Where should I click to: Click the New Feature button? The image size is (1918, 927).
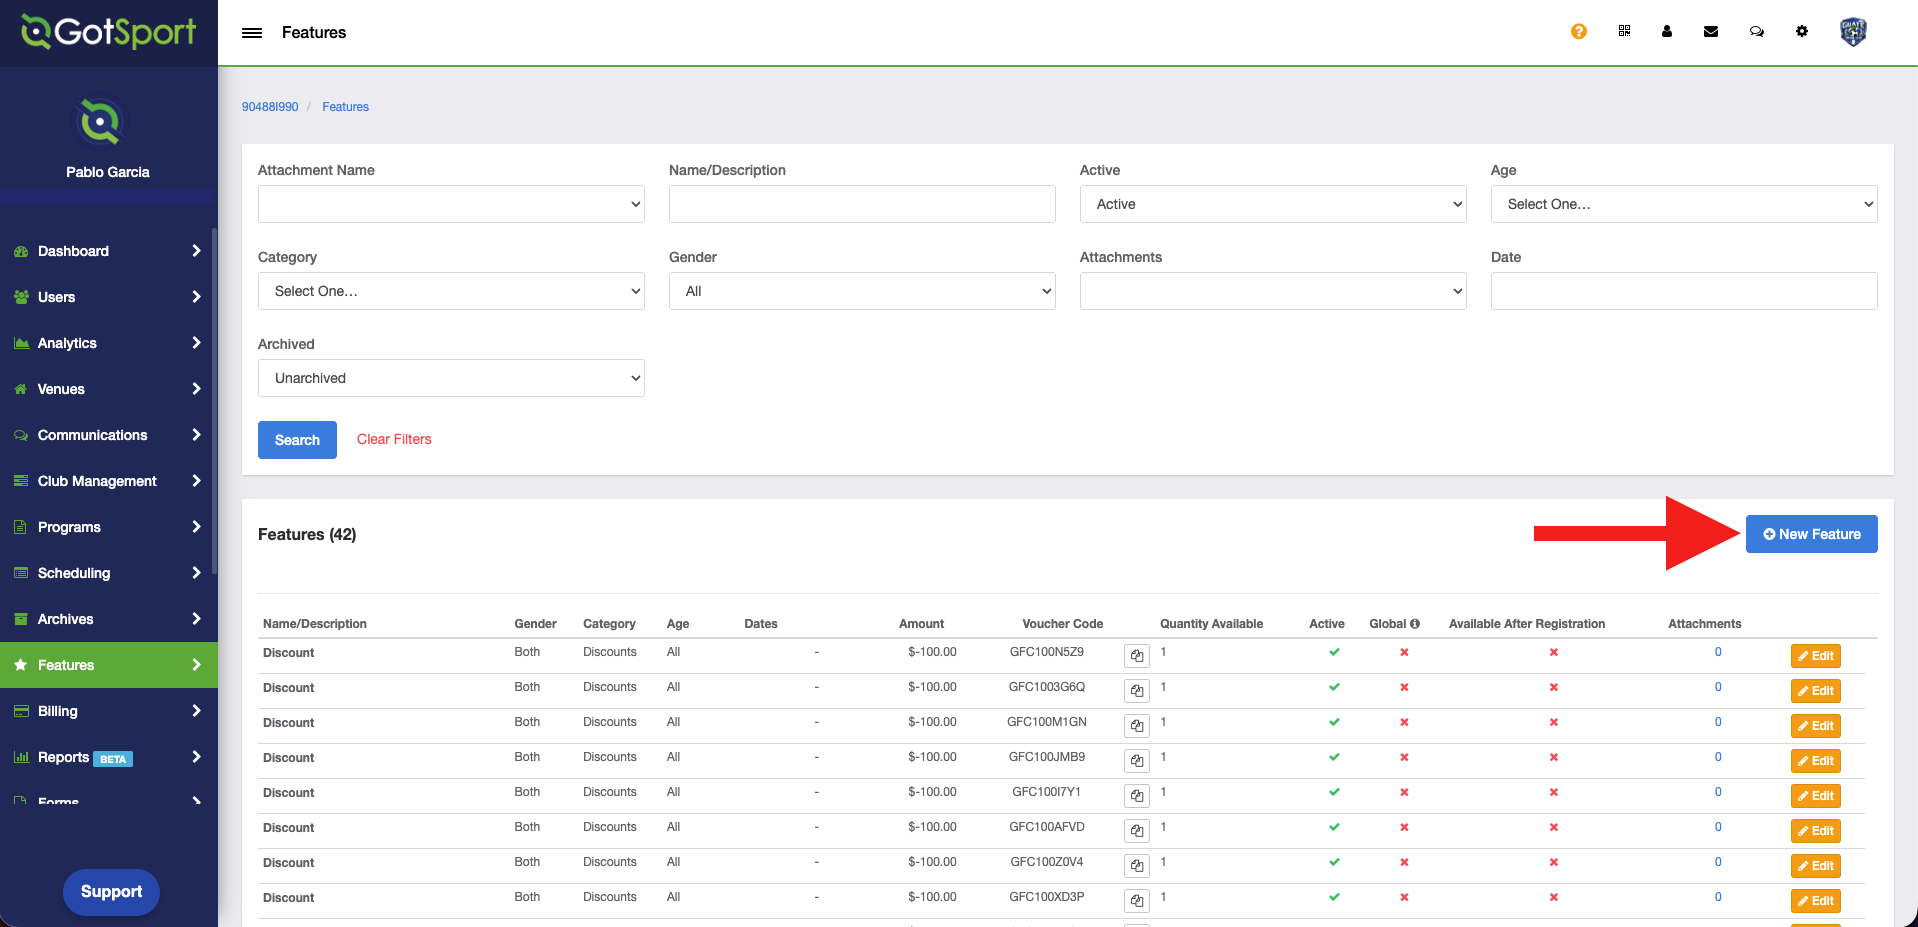pyautogui.click(x=1811, y=534)
